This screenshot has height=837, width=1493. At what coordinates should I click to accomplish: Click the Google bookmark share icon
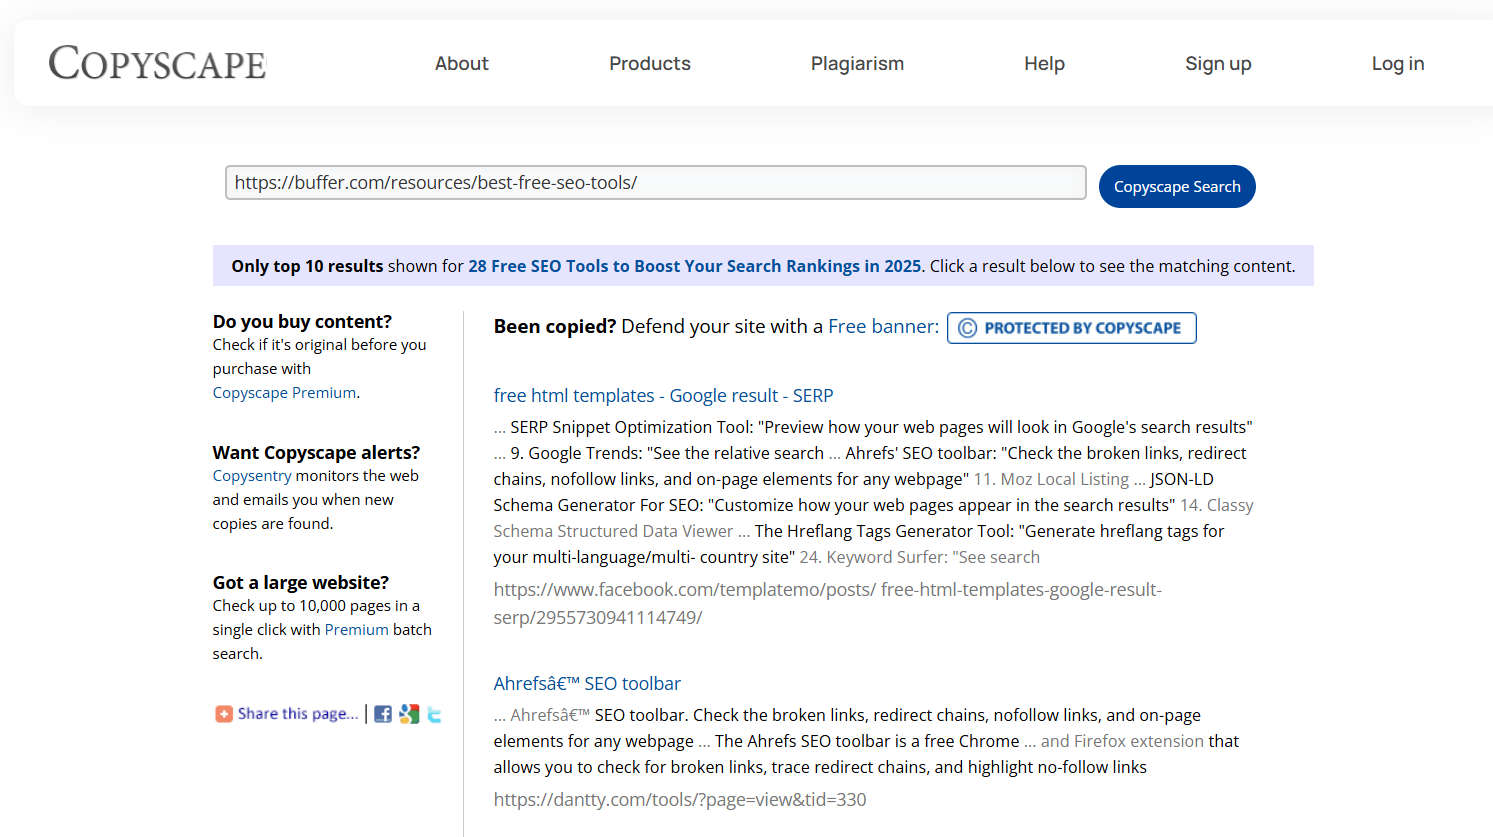408,713
